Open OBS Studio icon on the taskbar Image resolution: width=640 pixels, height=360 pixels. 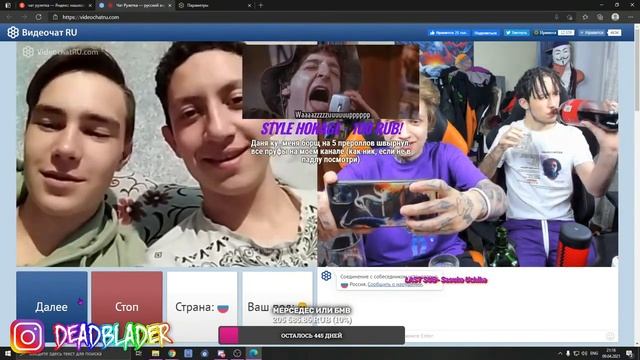point(237,353)
